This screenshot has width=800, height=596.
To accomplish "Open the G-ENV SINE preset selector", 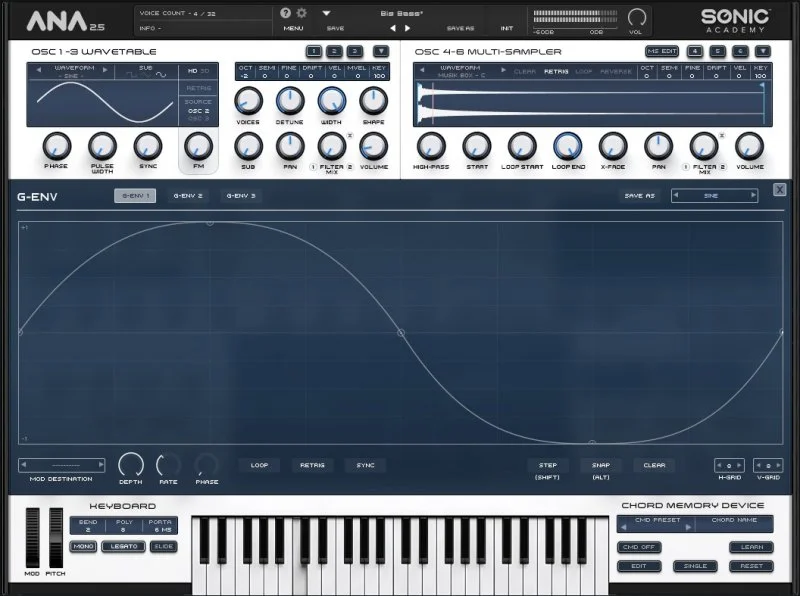I will pos(714,195).
